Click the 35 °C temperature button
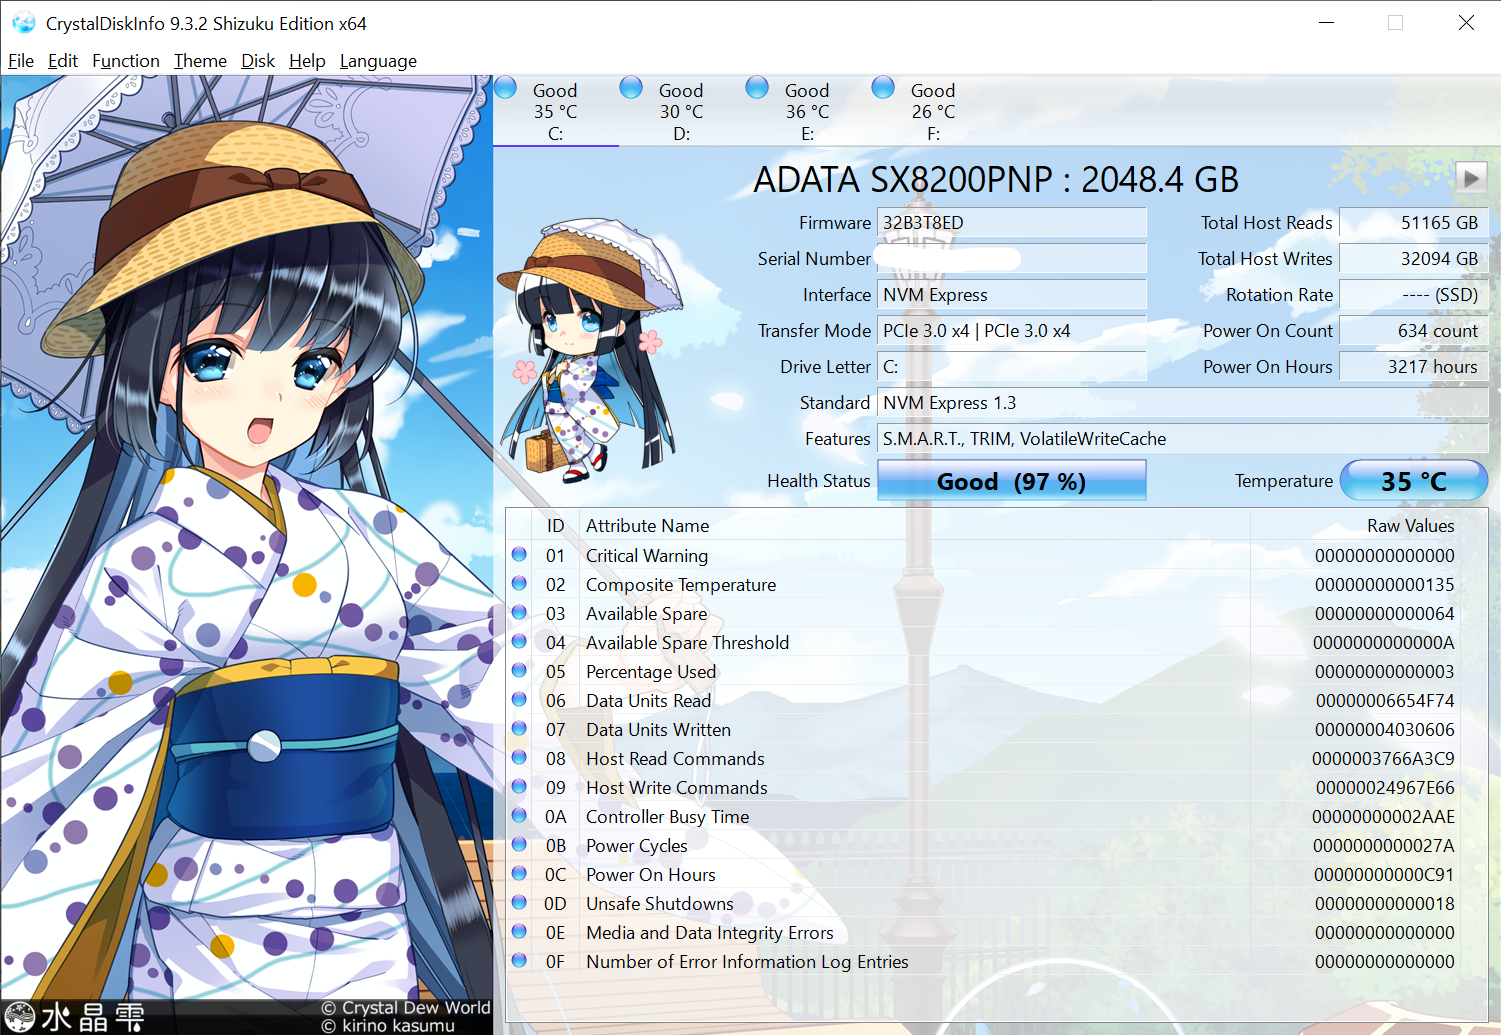 coord(1414,481)
